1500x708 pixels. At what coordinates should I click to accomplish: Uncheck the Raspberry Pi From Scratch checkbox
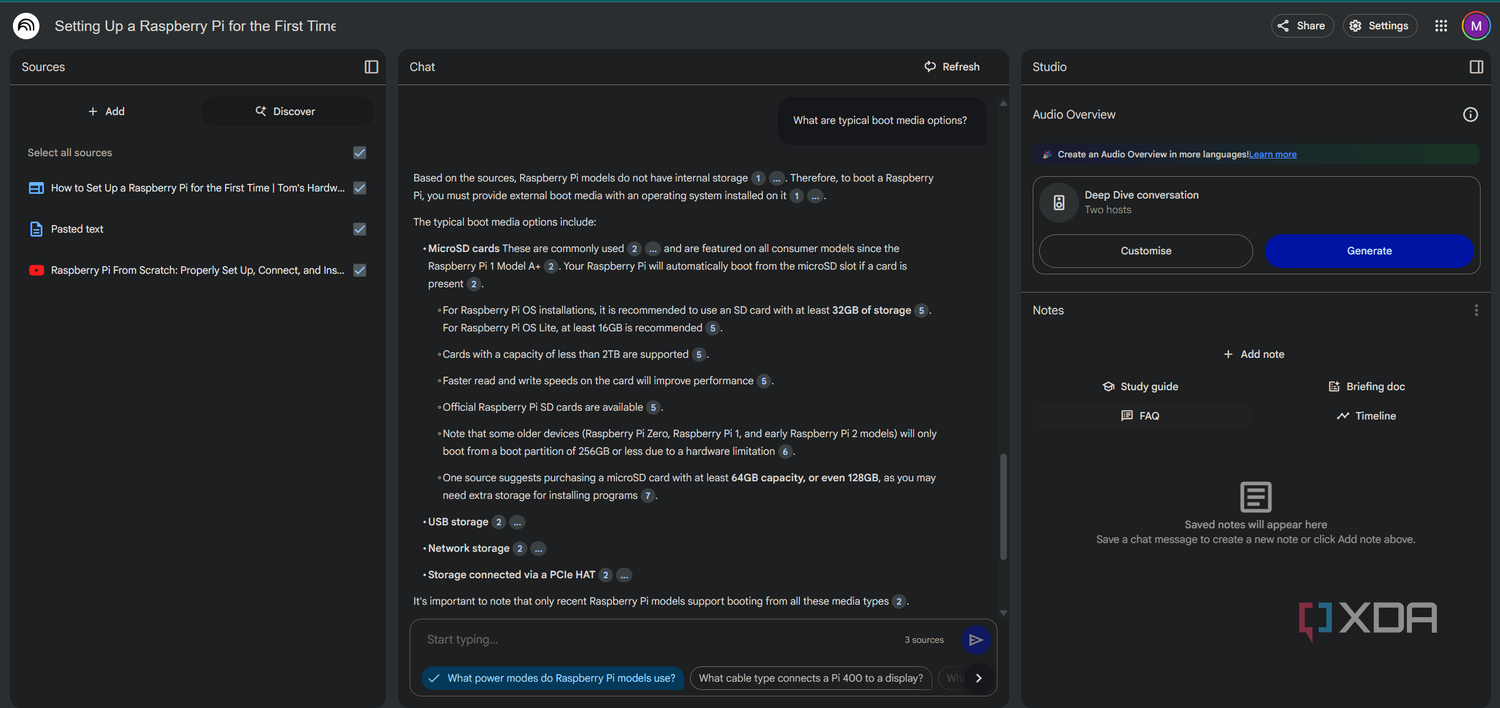(x=360, y=270)
